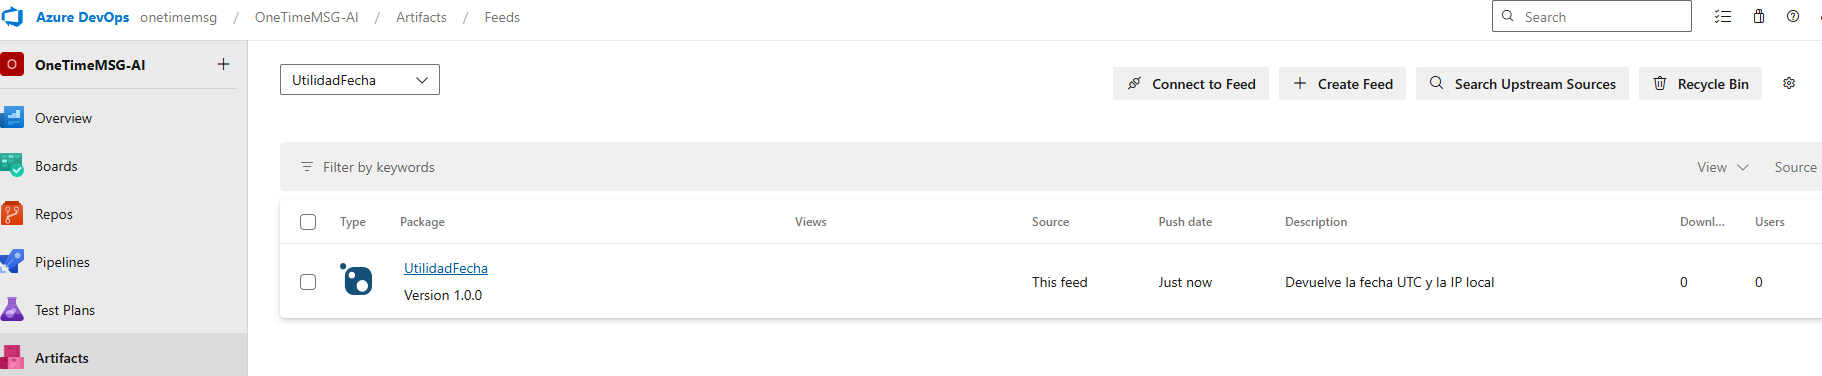Open the Source filter dropdown
The width and height of the screenshot is (1822, 376).
(1797, 167)
